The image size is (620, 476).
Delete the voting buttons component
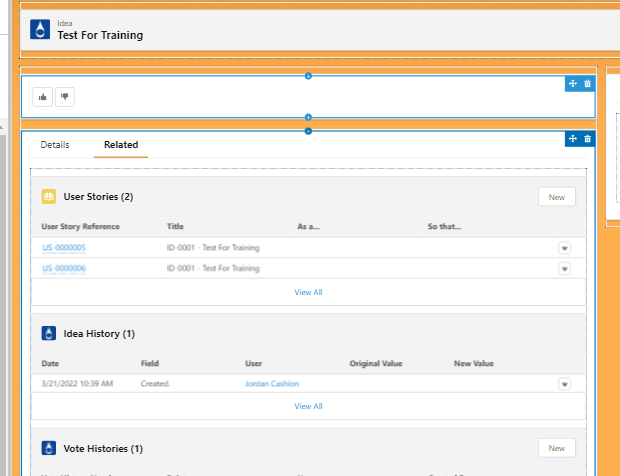[588, 84]
